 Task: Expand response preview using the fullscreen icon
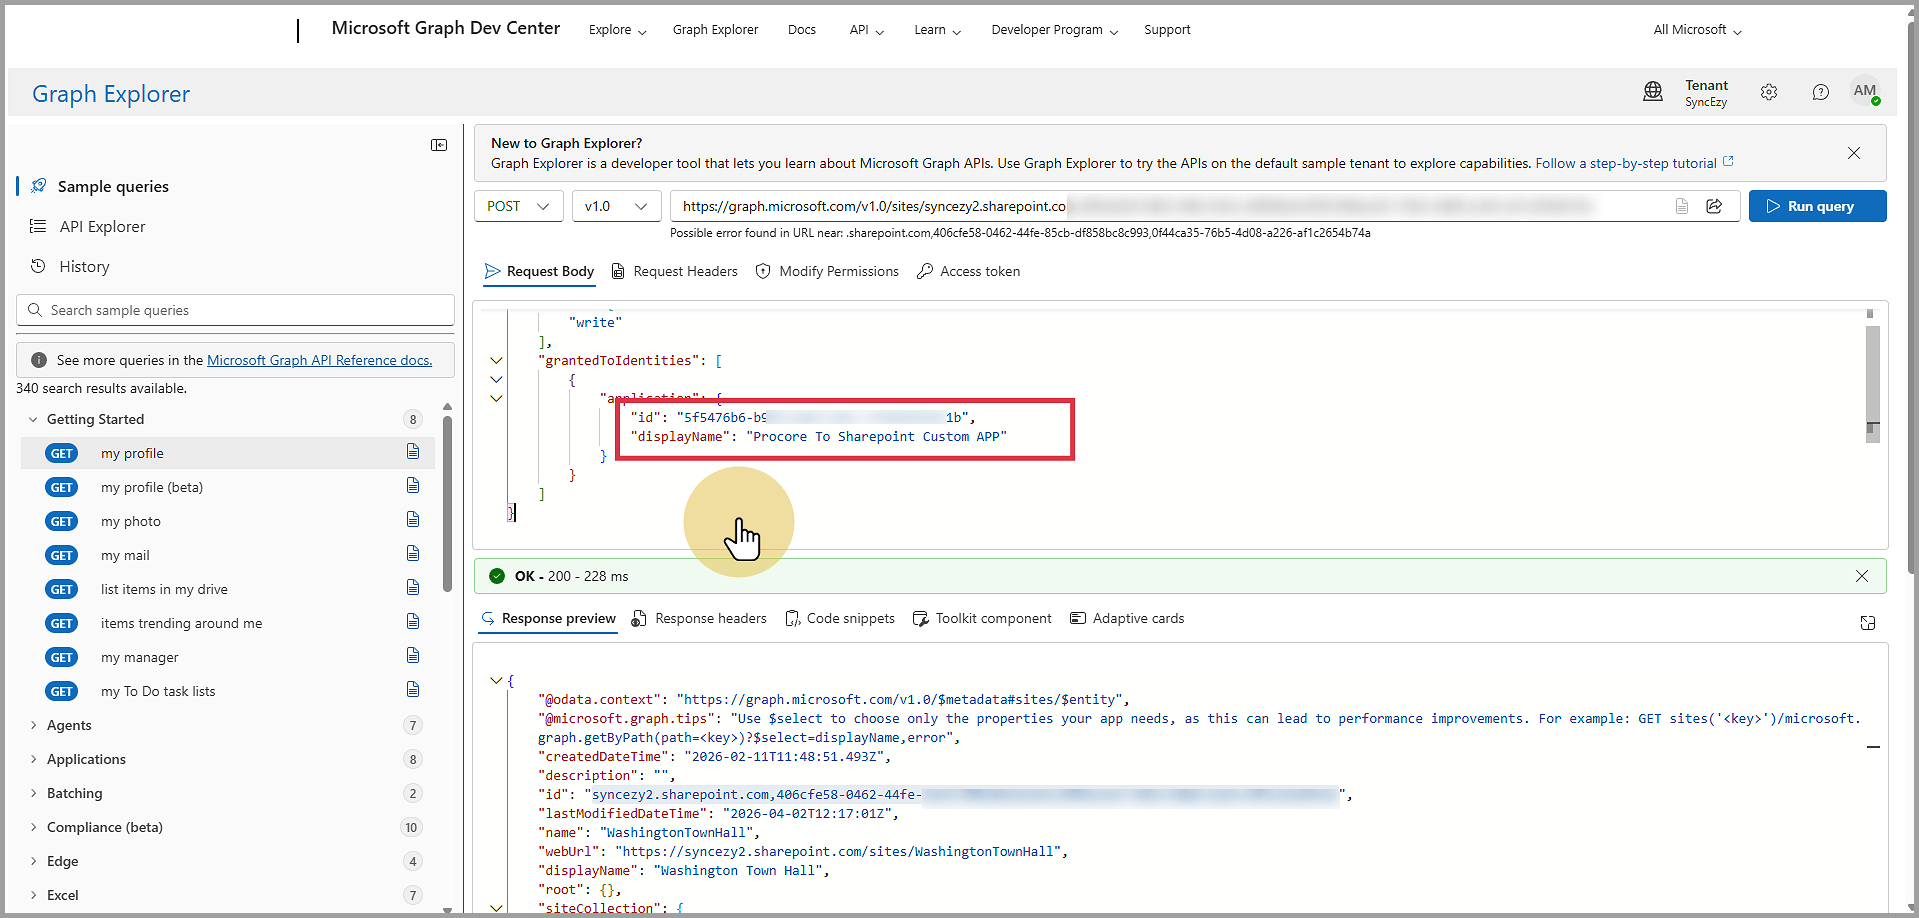[1867, 622]
